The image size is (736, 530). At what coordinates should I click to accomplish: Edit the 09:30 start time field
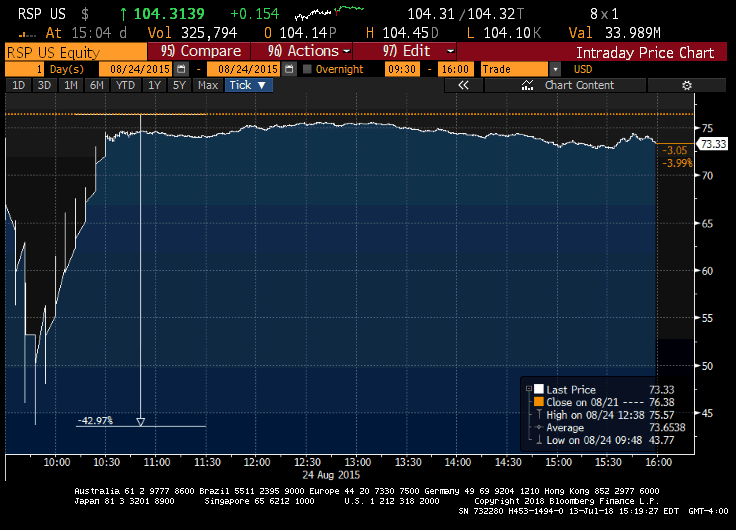(402, 69)
